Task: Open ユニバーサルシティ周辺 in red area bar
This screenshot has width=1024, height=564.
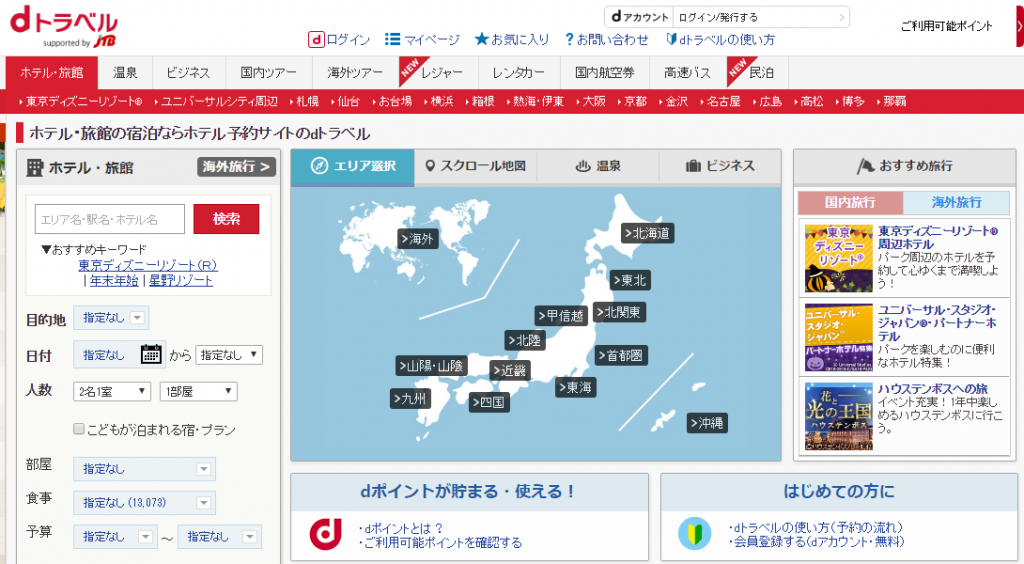Action: click(x=219, y=101)
